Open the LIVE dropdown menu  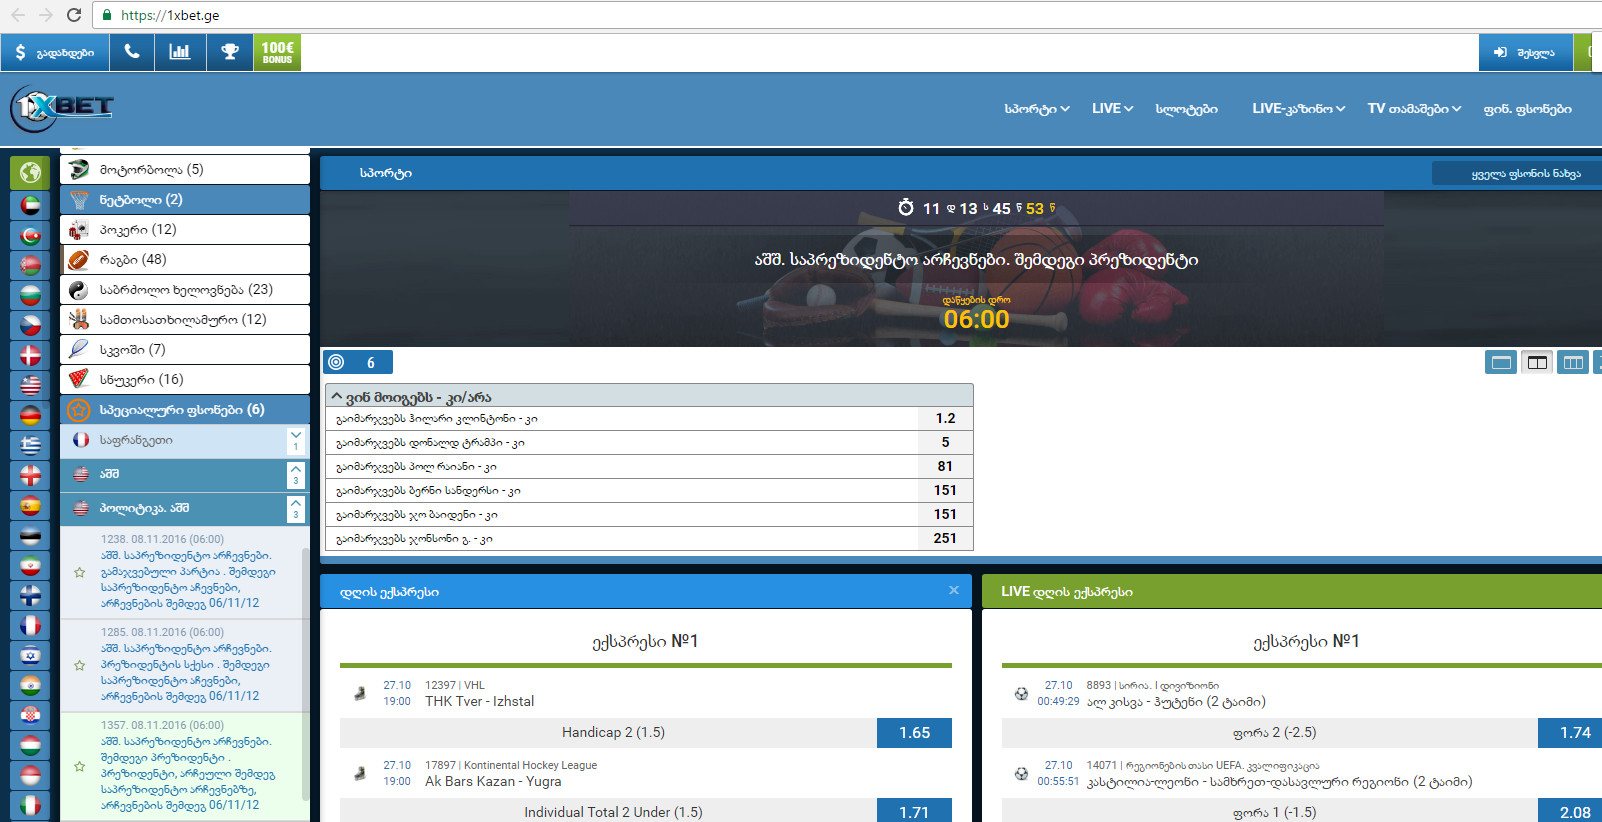click(x=1112, y=109)
